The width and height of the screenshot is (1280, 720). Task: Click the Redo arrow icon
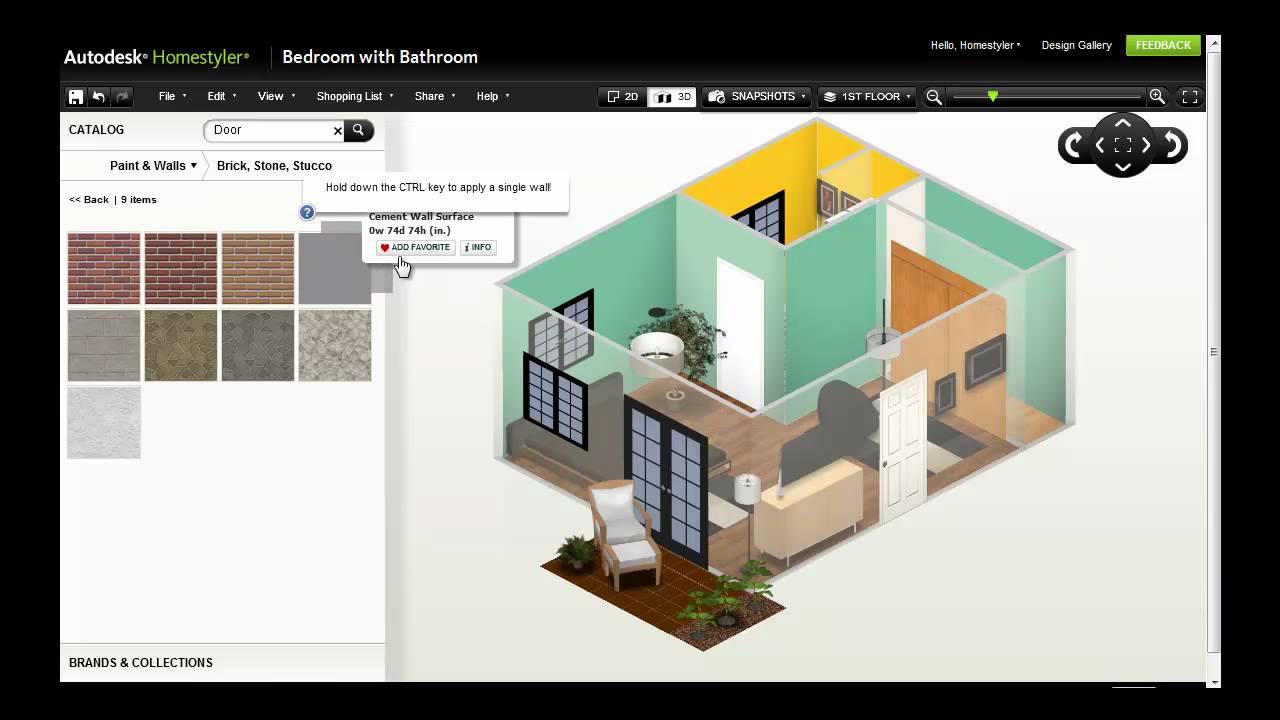[122, 97]
